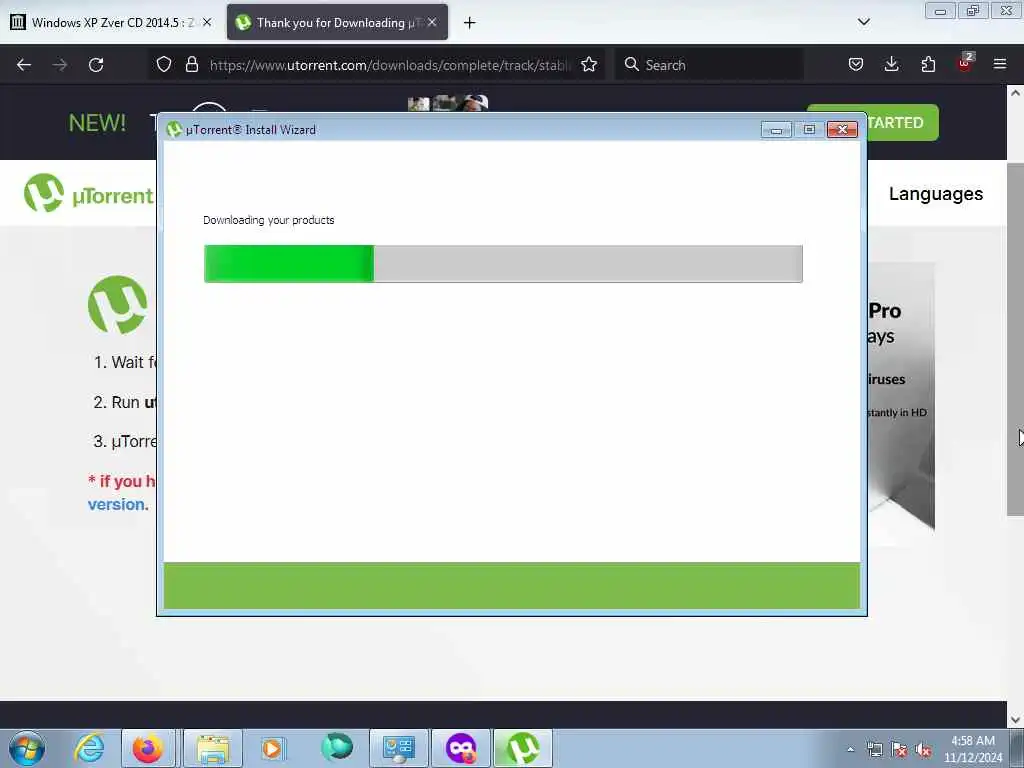Open the Save to Pocket icon
The height and width of the screenshot is (768, 1024).
pos(856,64)
